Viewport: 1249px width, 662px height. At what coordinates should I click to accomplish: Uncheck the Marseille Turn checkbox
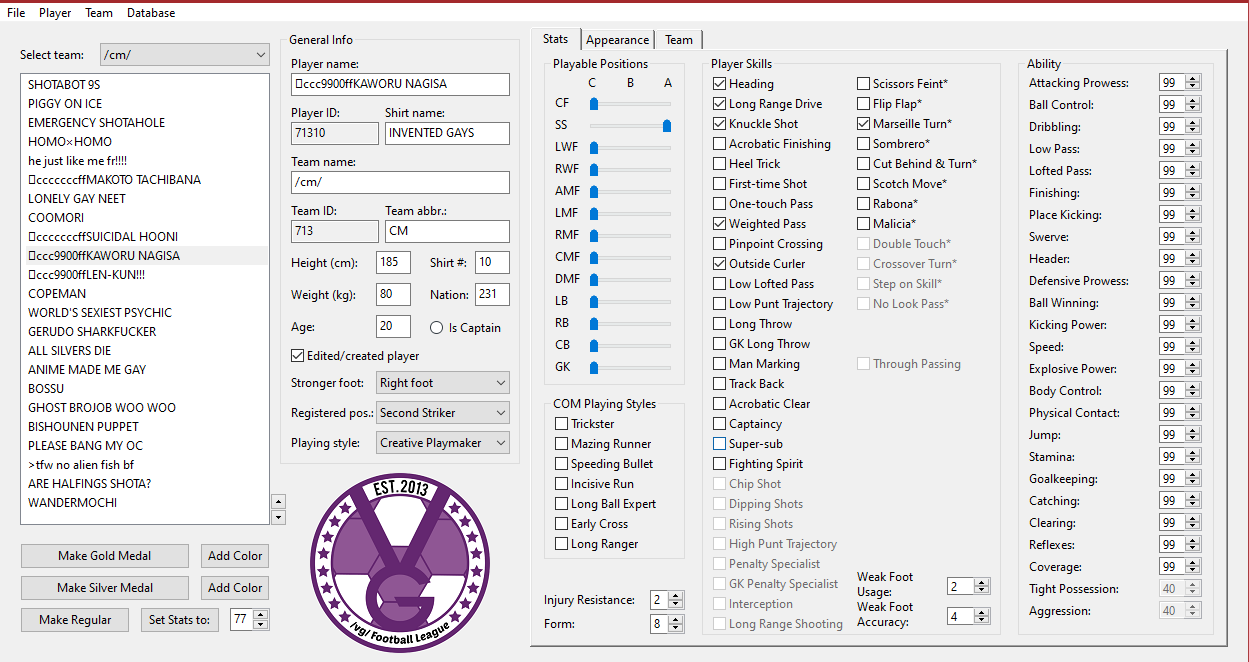tap(864, 124)
